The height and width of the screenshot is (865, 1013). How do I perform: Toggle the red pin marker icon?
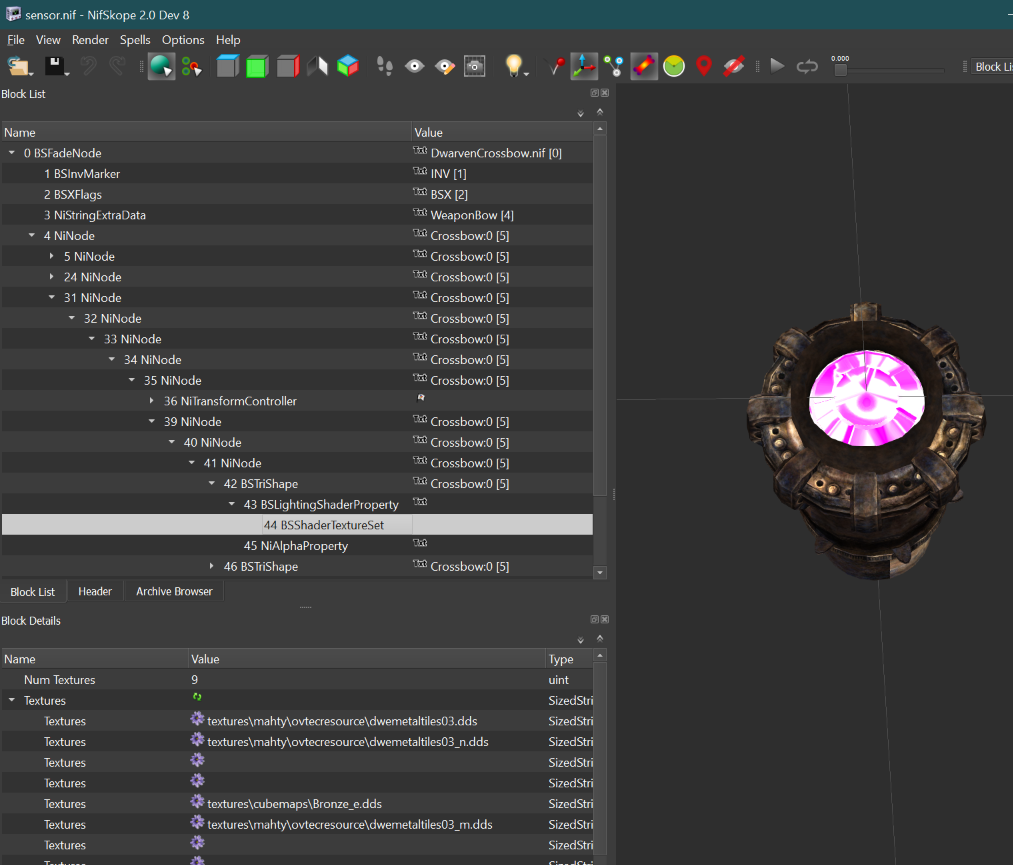tap(556, 67)
